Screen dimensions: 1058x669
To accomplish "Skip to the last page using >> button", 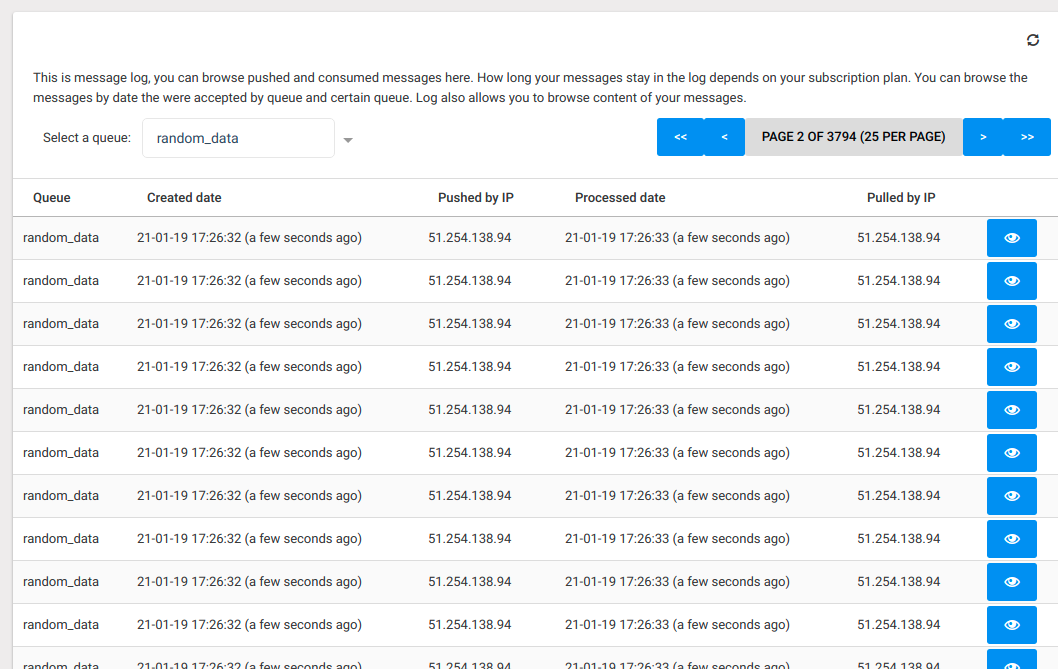I will 1027,137.
